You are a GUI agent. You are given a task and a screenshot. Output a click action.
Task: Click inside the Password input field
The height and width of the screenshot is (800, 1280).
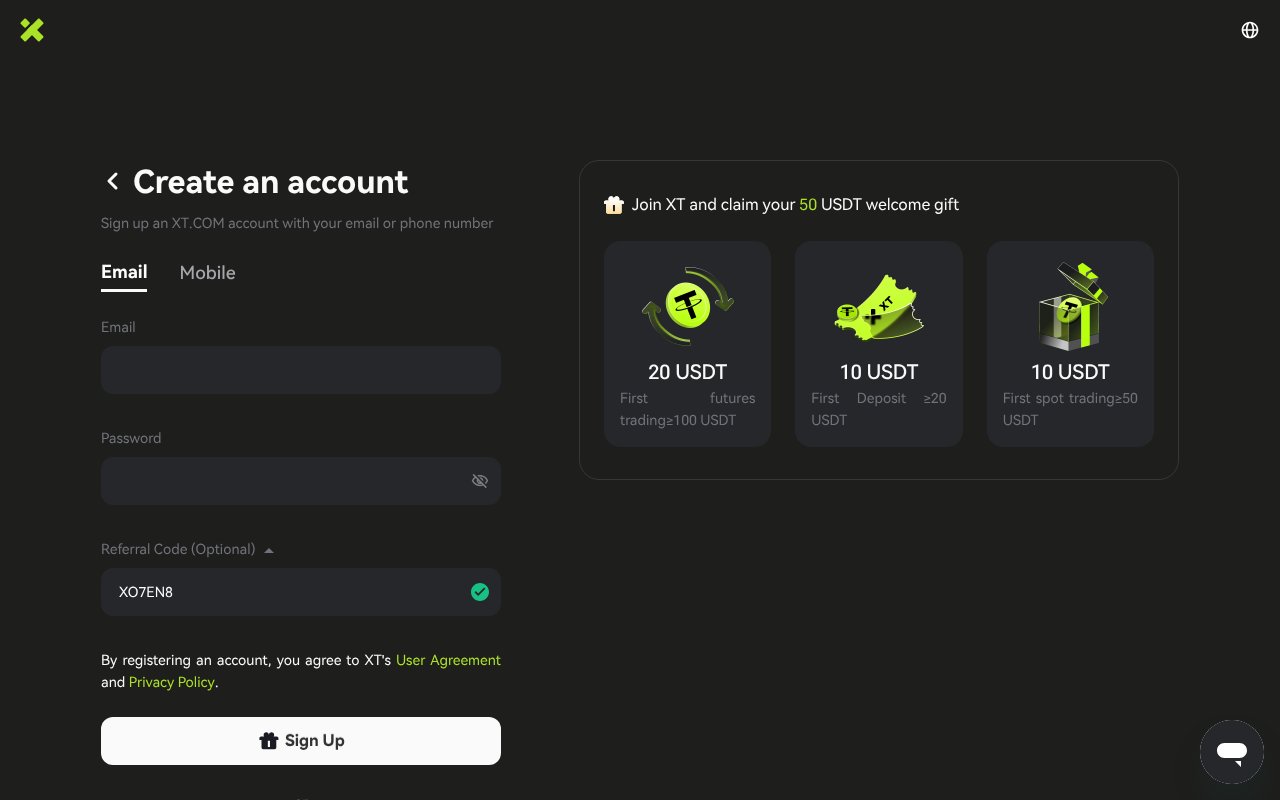coord(290,481)
